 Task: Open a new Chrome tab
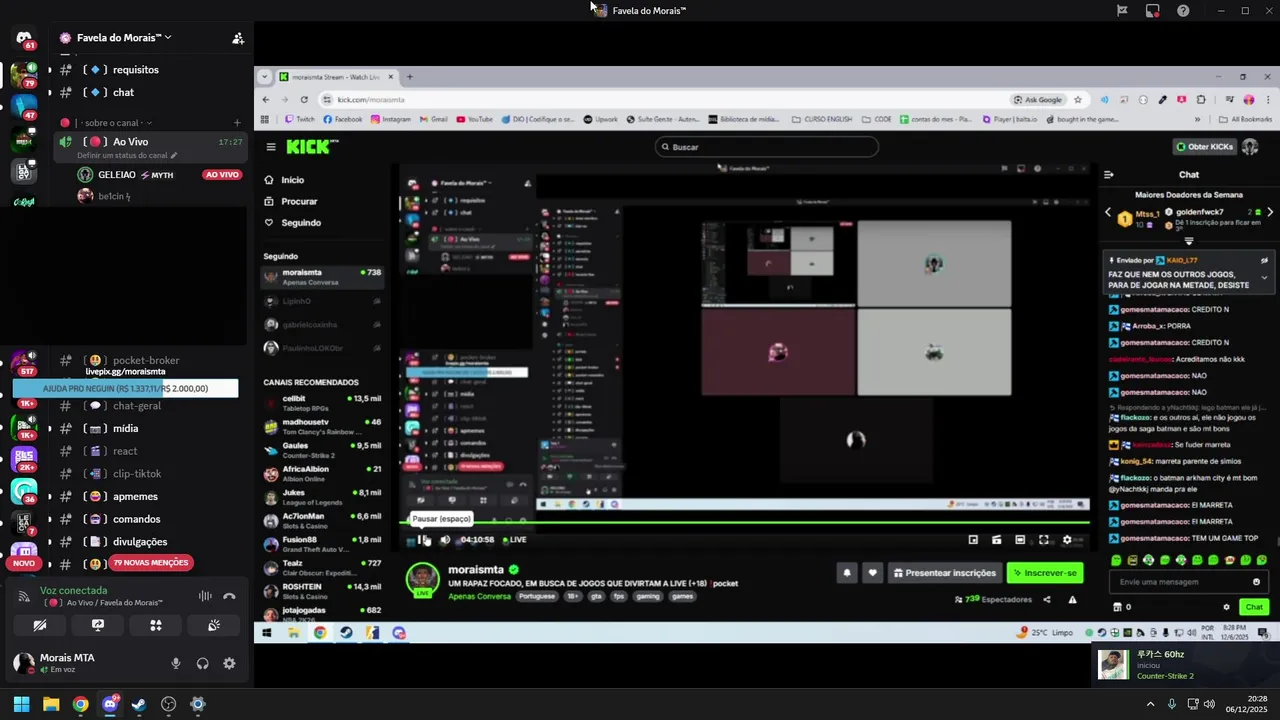point(409,77)
